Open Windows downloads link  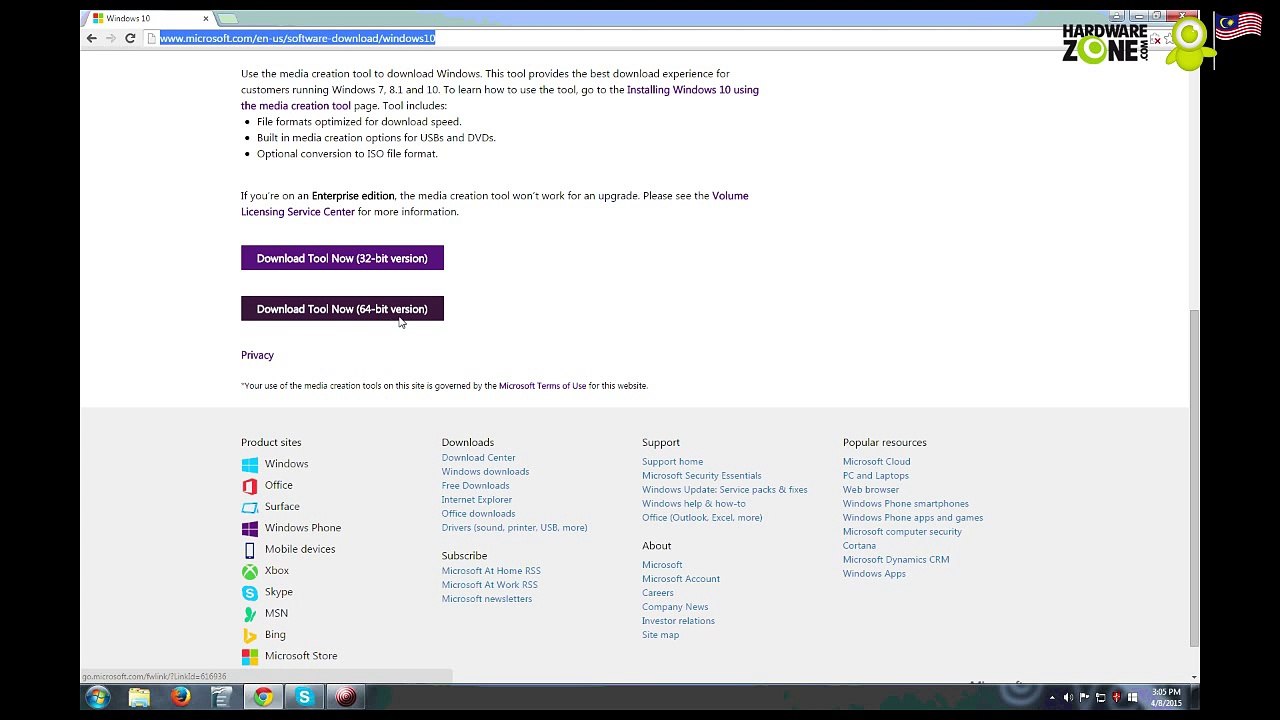486,472
